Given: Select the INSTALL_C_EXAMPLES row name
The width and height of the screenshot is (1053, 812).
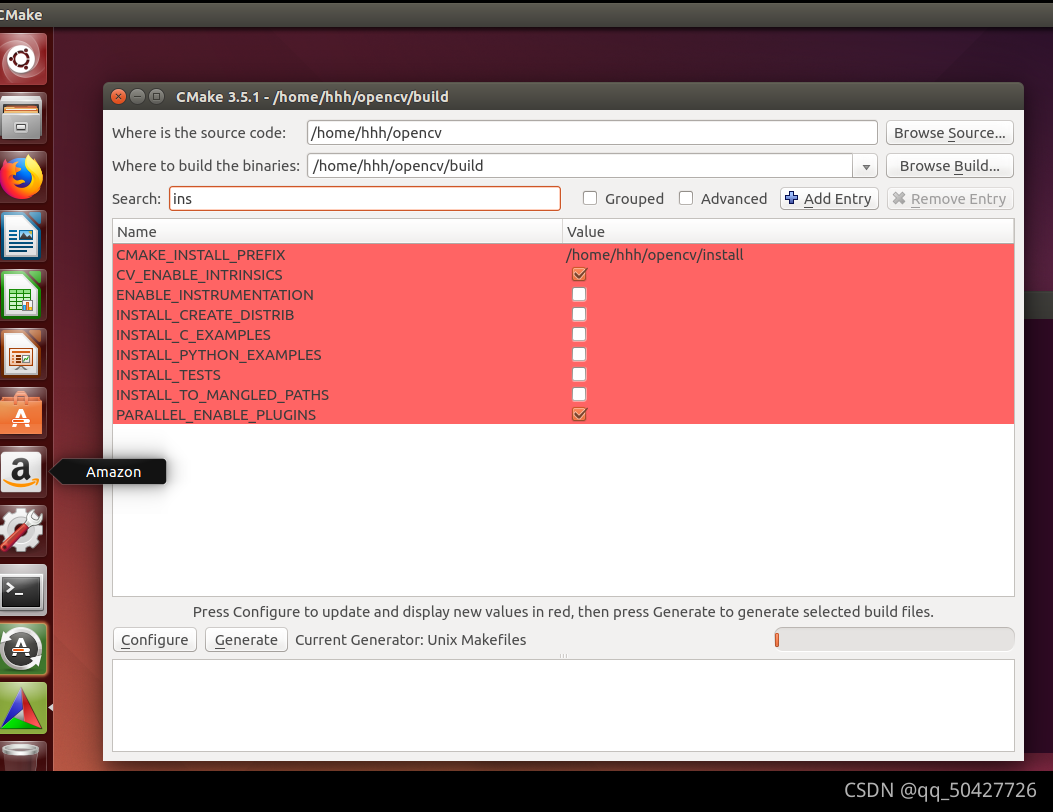Looking at the screenshot, I should 193,335.
